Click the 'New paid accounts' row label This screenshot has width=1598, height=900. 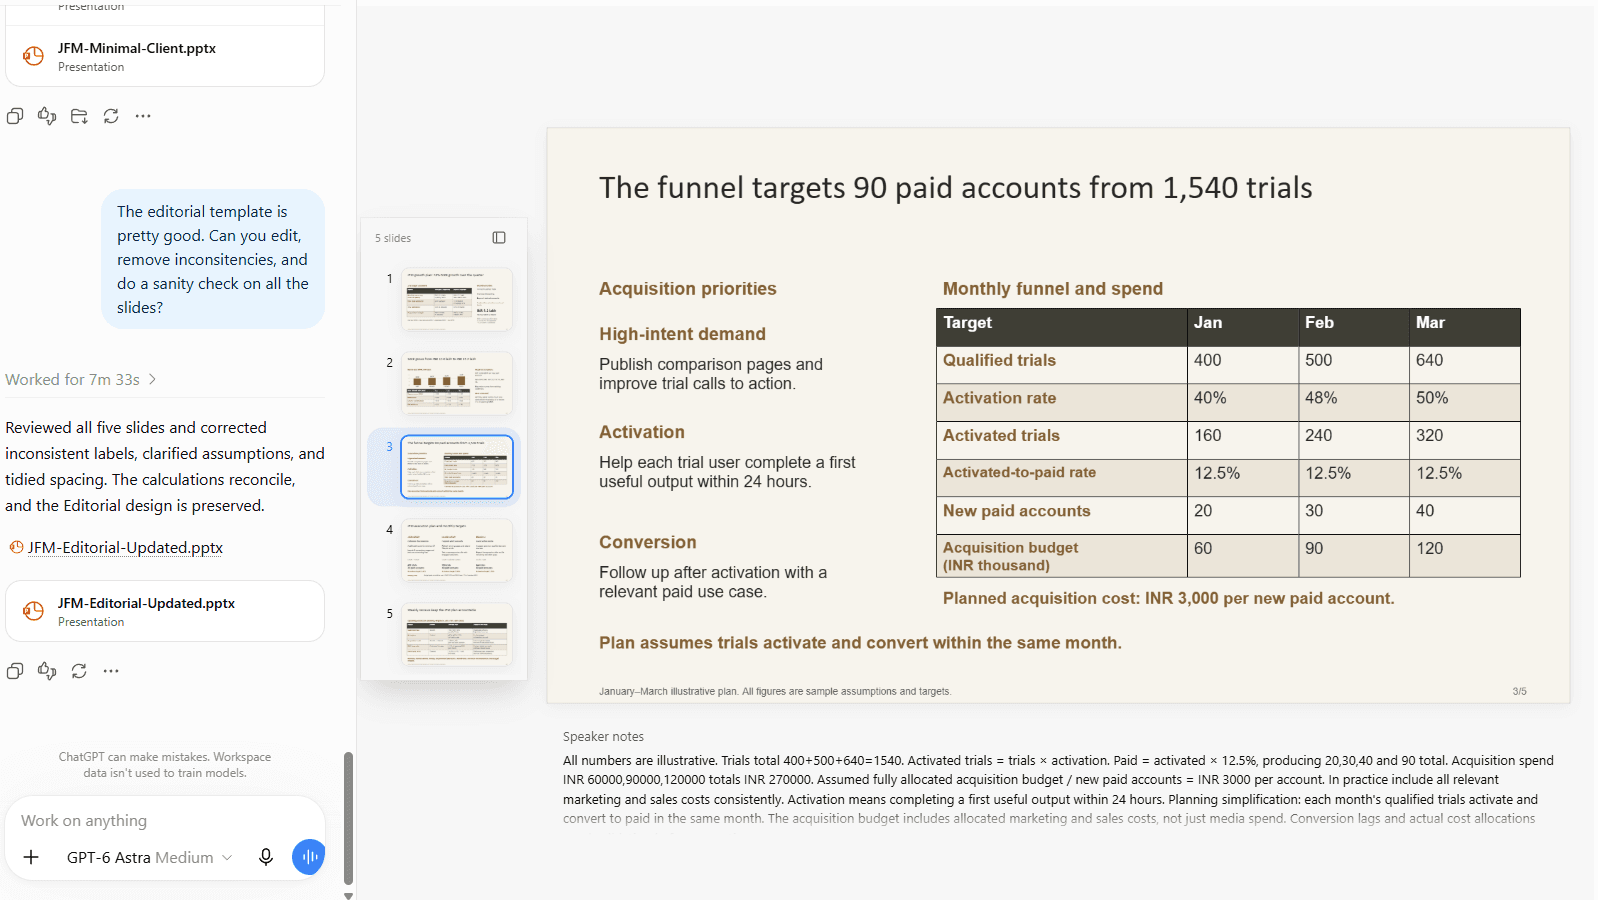click(x=1016, y=511)
